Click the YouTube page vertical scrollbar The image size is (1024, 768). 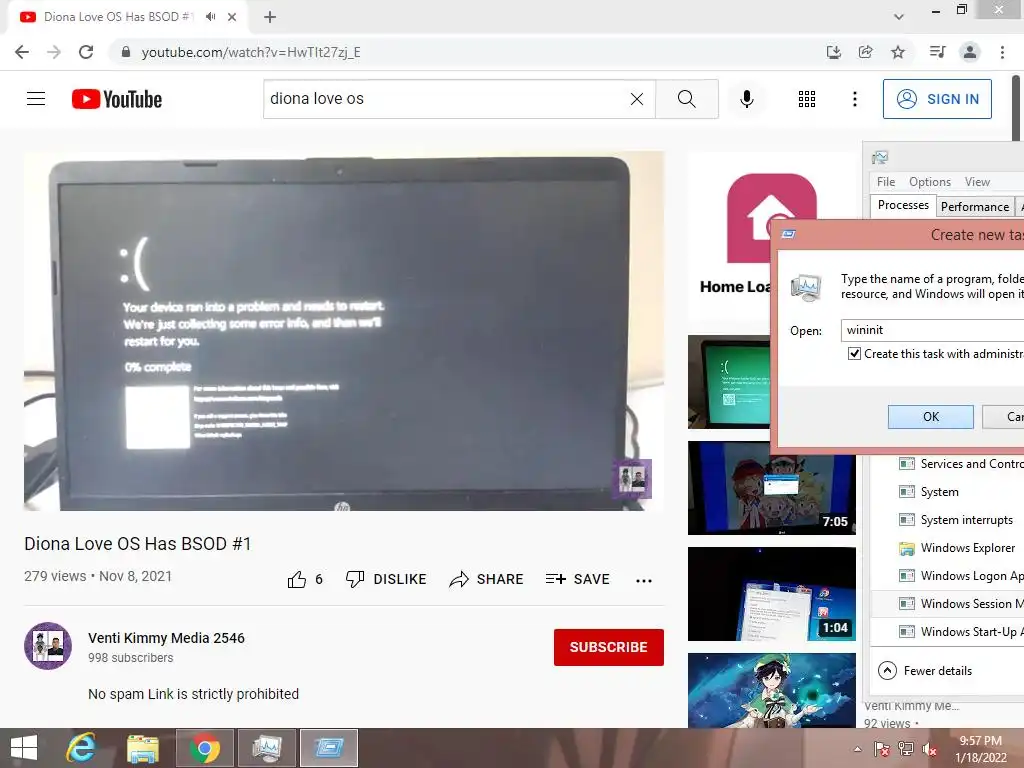click(1016, 108)
